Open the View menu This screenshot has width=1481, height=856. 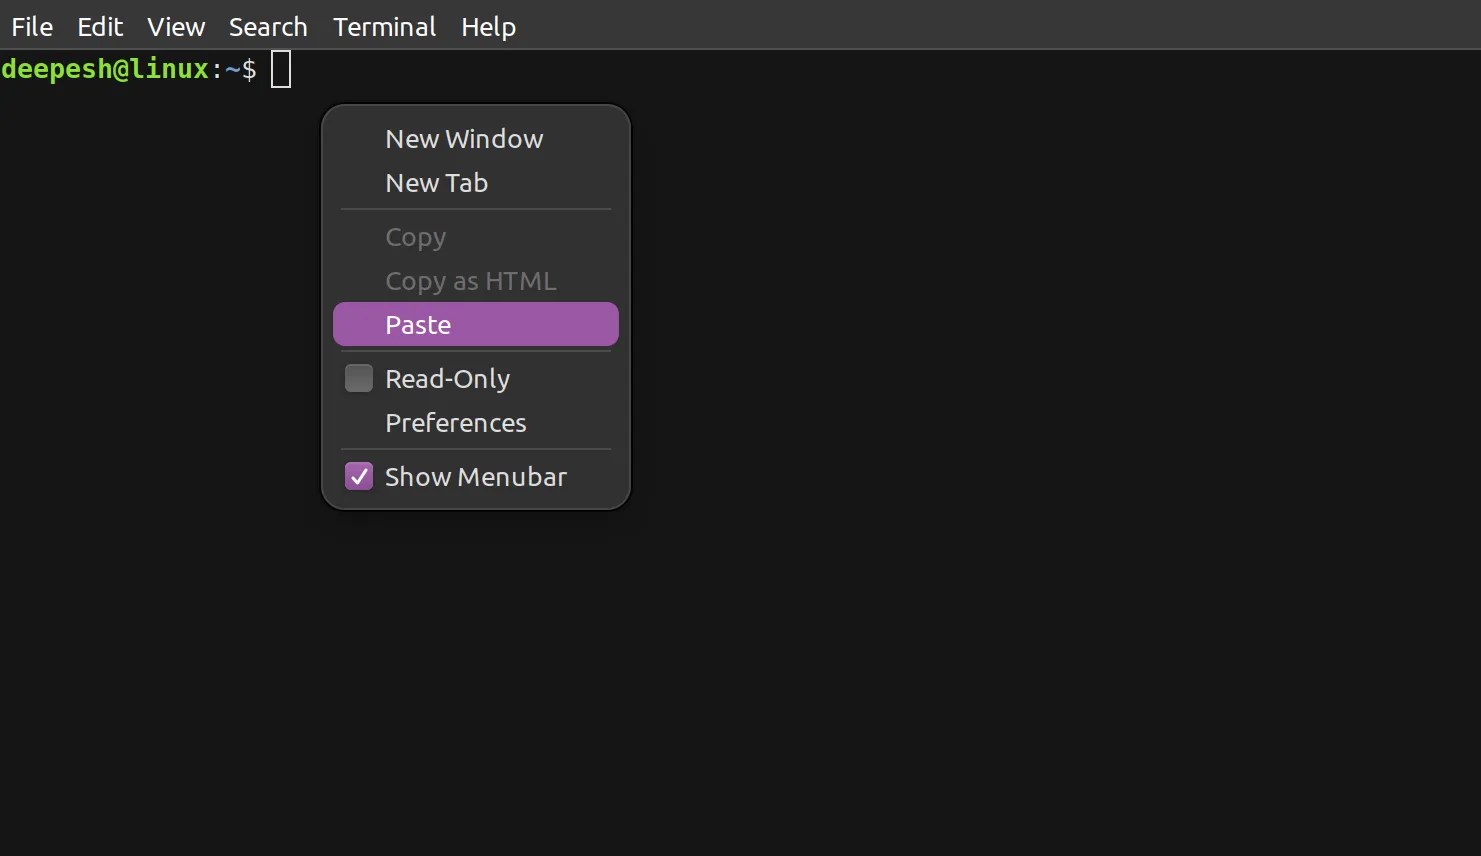pos(175,26)
